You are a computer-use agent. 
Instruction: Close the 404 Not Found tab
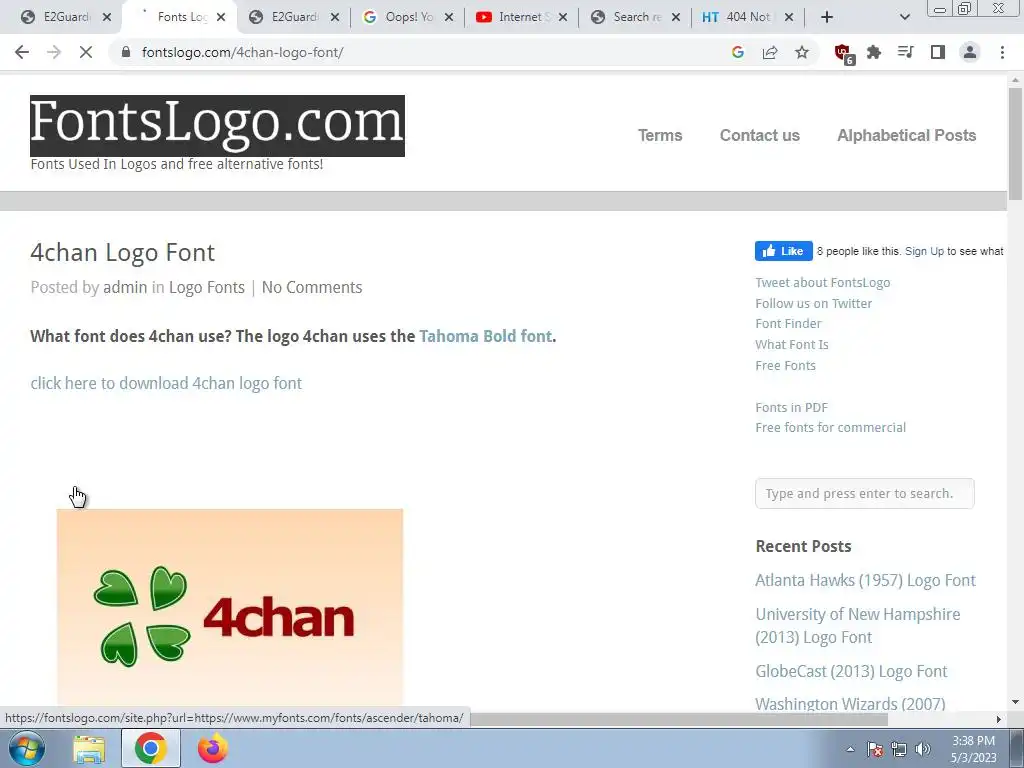pyautogui.click(x=789, y=17)
